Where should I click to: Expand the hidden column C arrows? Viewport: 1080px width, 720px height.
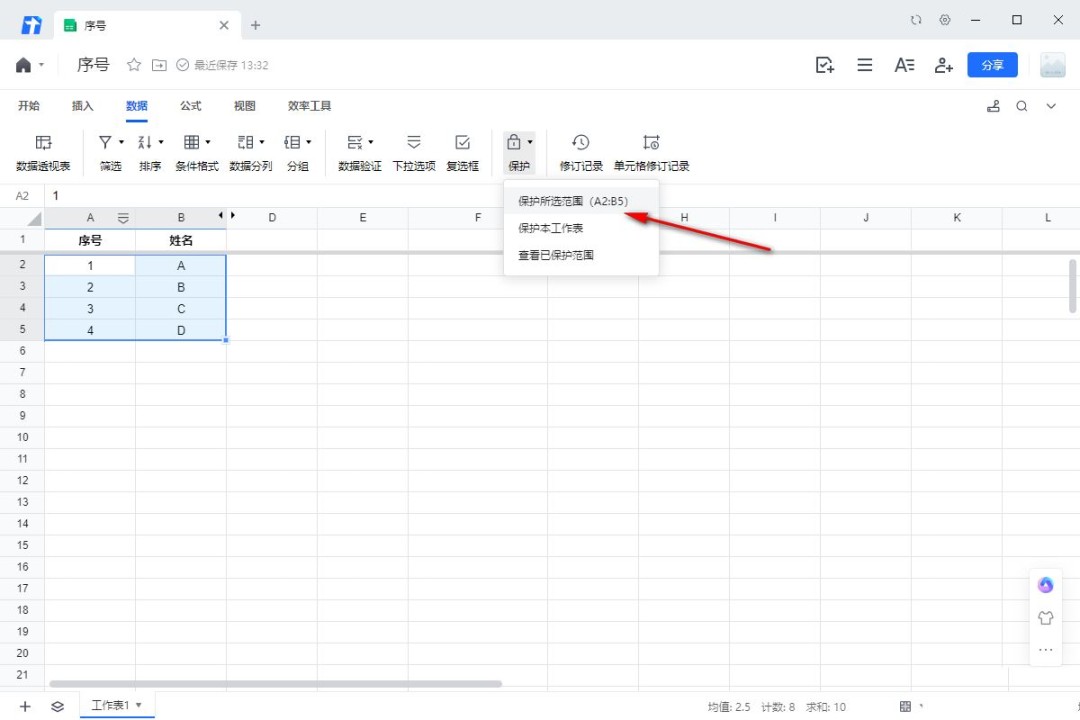[x=227, y=216]
